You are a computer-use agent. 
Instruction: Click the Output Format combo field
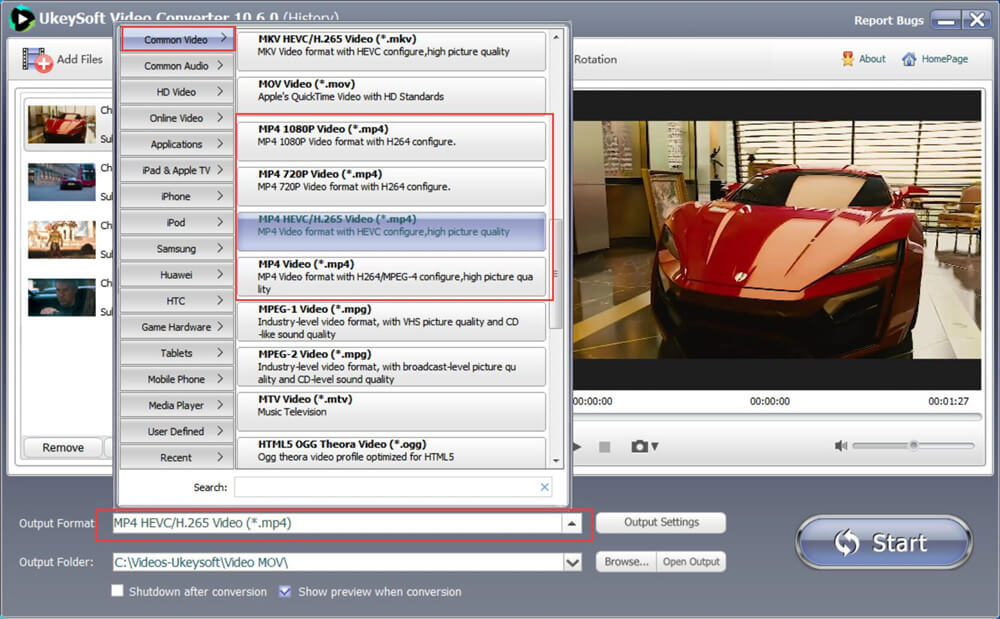click(x=337, y=523)
